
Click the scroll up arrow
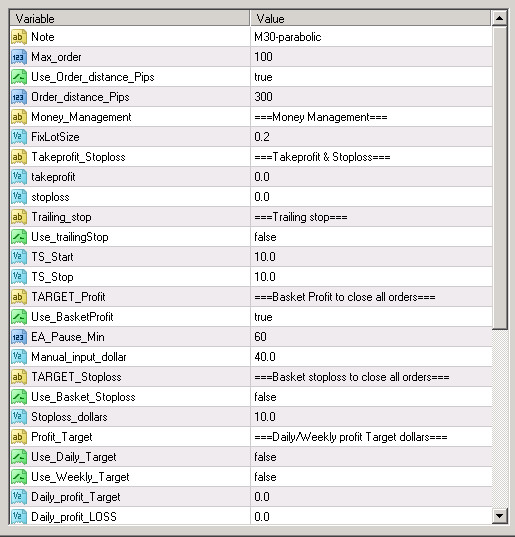pyautogui.click(x=500, y=18)
